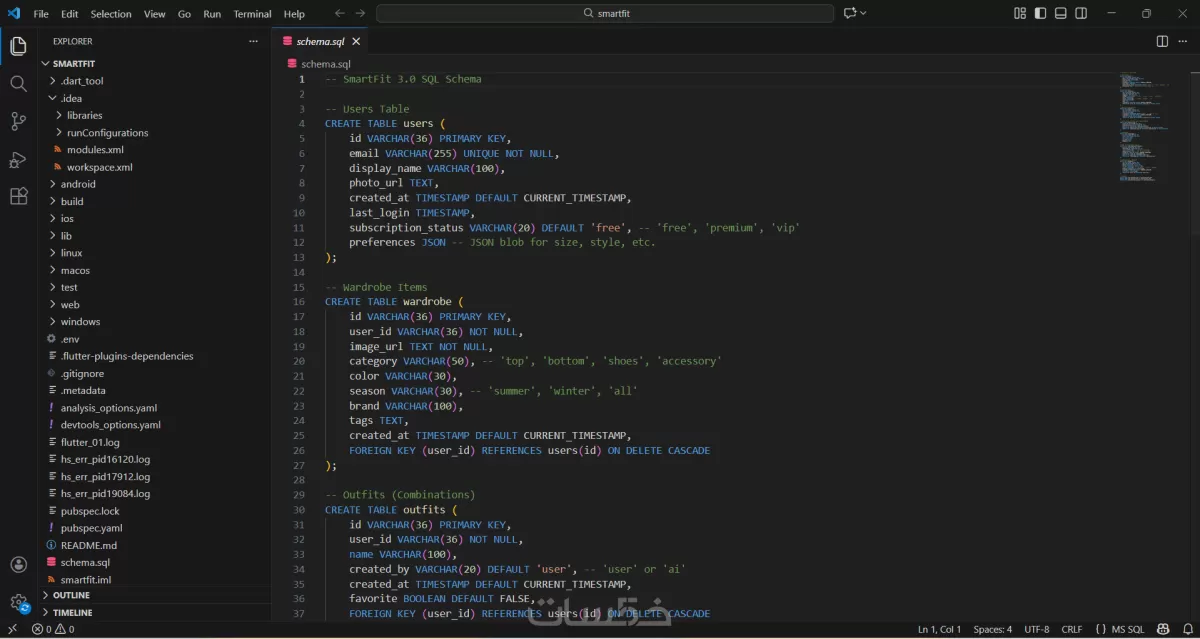Click the Accounts icon

[18, 566]
